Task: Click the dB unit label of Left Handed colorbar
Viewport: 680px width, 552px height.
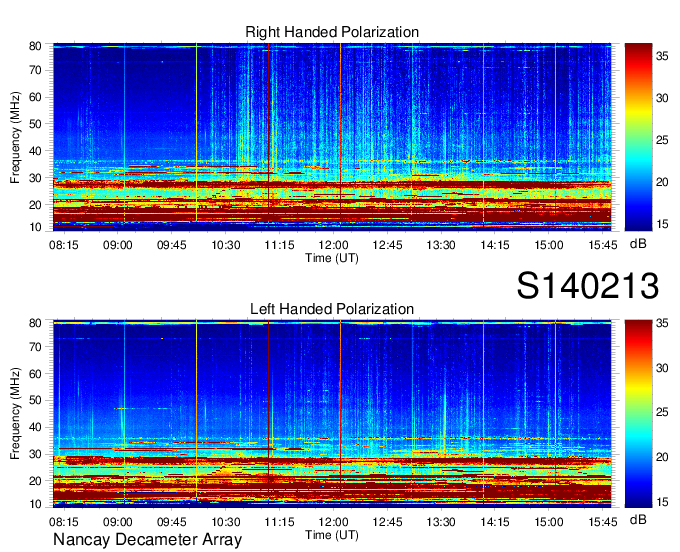Action: pyautogui.click(x=638, y=519)
